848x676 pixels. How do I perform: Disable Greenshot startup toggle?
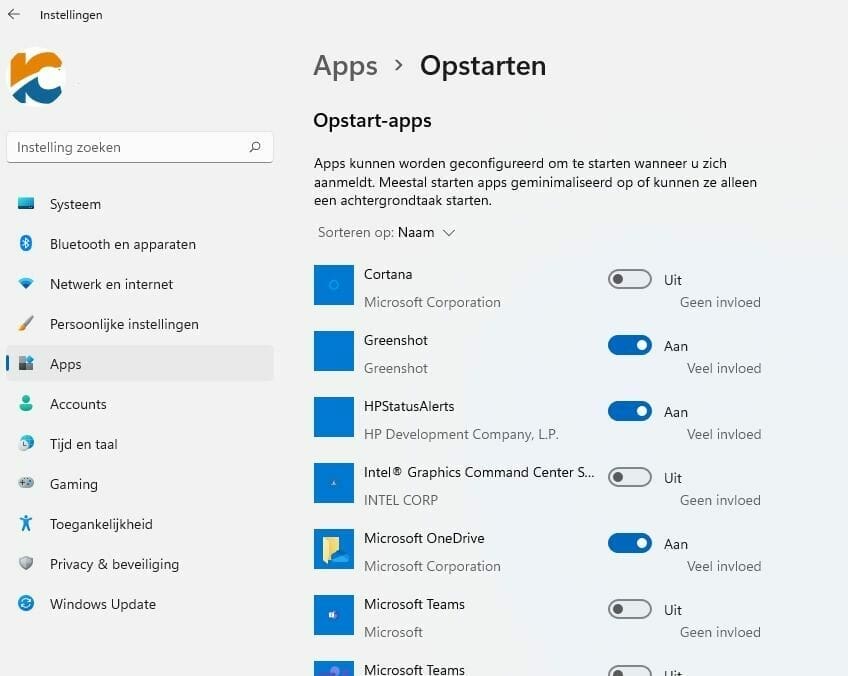point(630,345)
